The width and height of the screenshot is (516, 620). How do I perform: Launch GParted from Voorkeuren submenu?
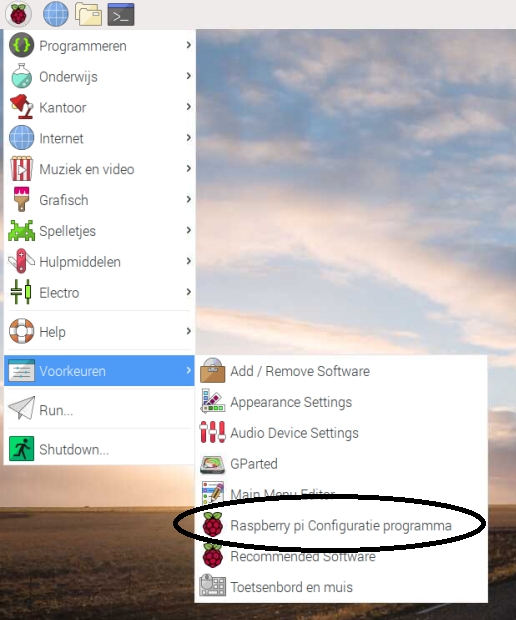341,463
